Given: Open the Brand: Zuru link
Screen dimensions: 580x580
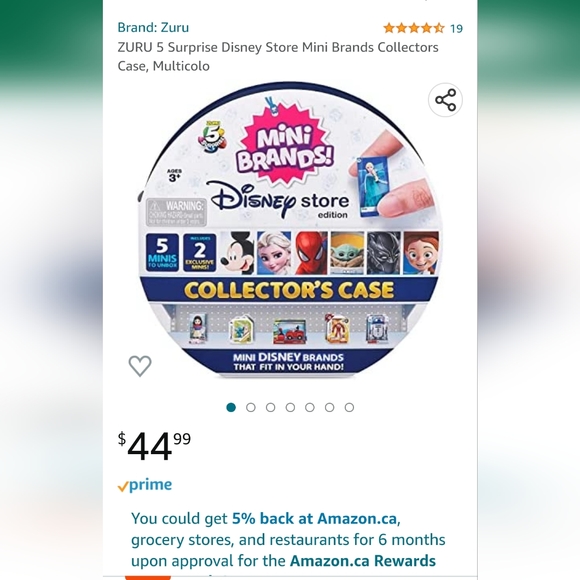Looking at the screenshot, I should point(153,27).
